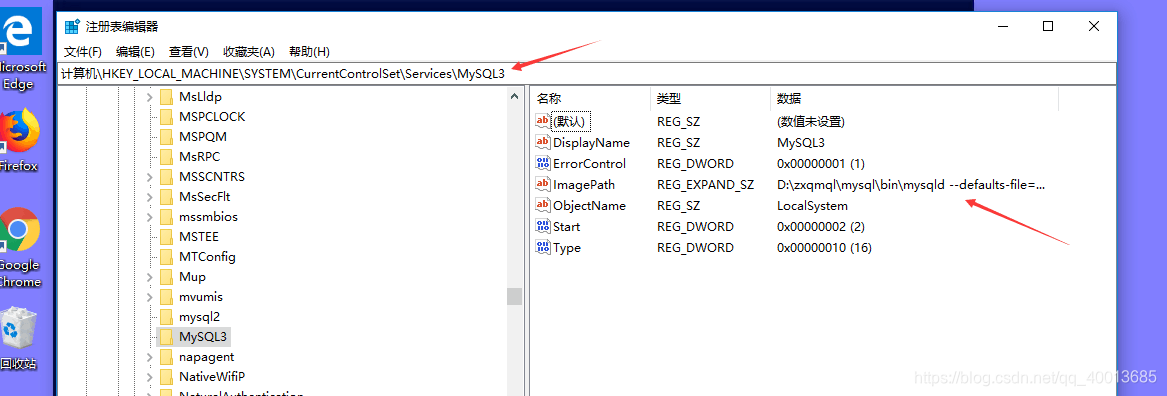Open the 帮助(H) menu
The width and height of the screenshot is (1167, 396).
pyautogui.click(x=310, y=51)
